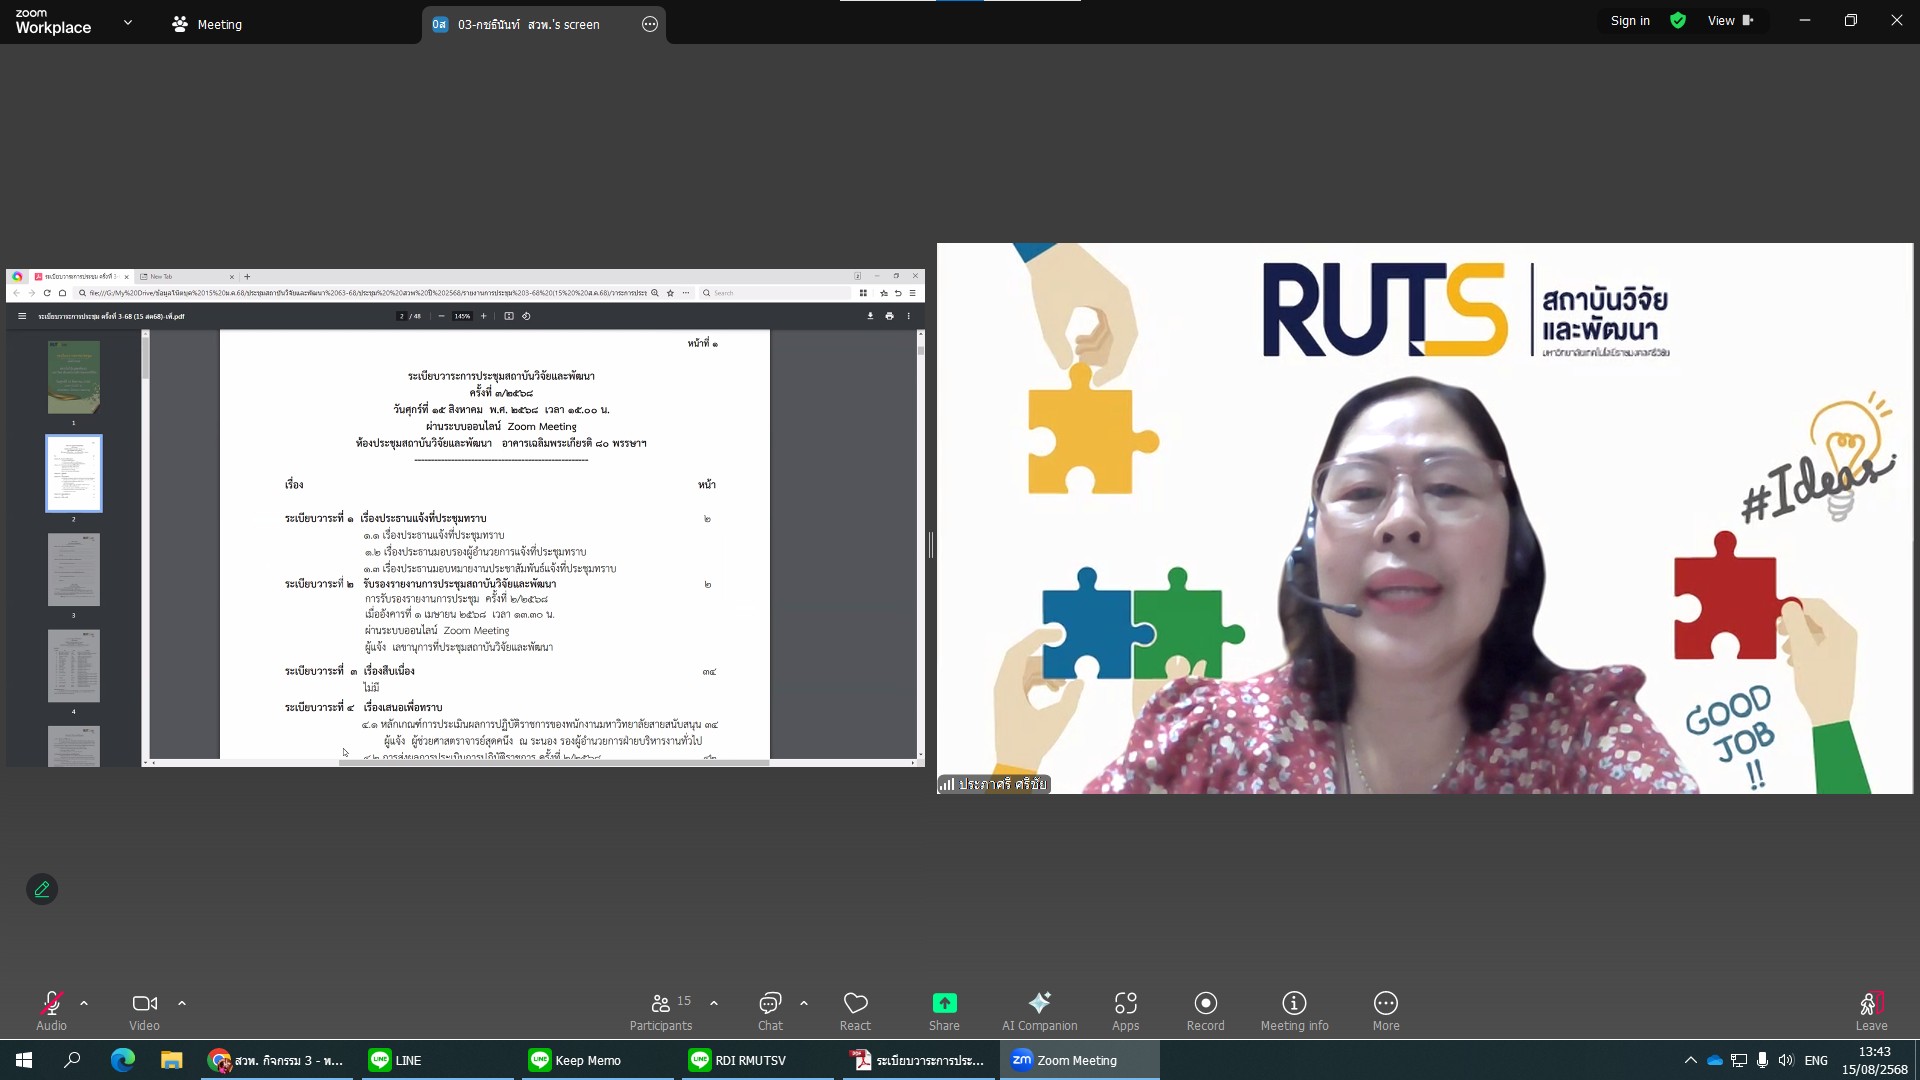Image resolution: width=1920 pixels, height=1080 pixels.
Task: Open Windows taskbar search
Action: [72, 1060]
